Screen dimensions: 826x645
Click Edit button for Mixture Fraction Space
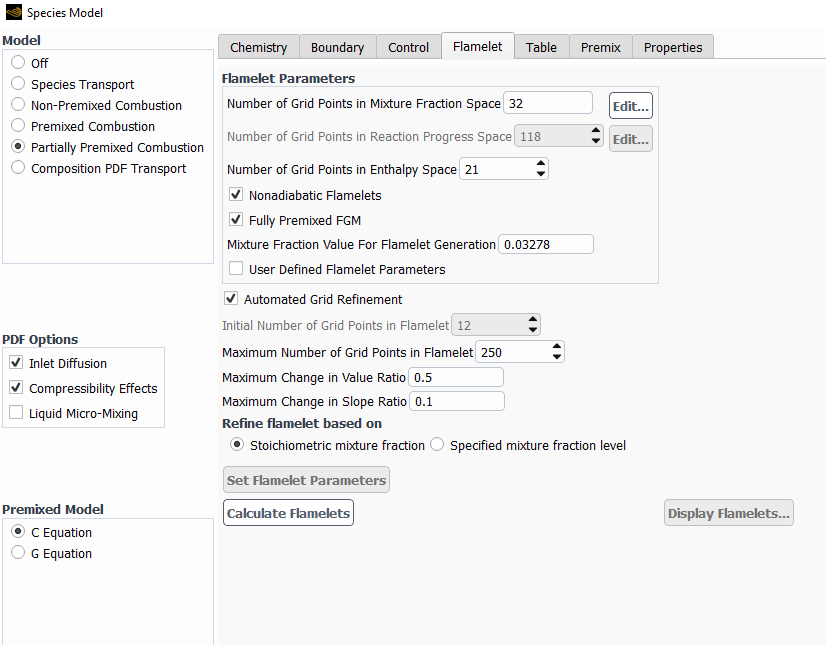click(631, 106)
